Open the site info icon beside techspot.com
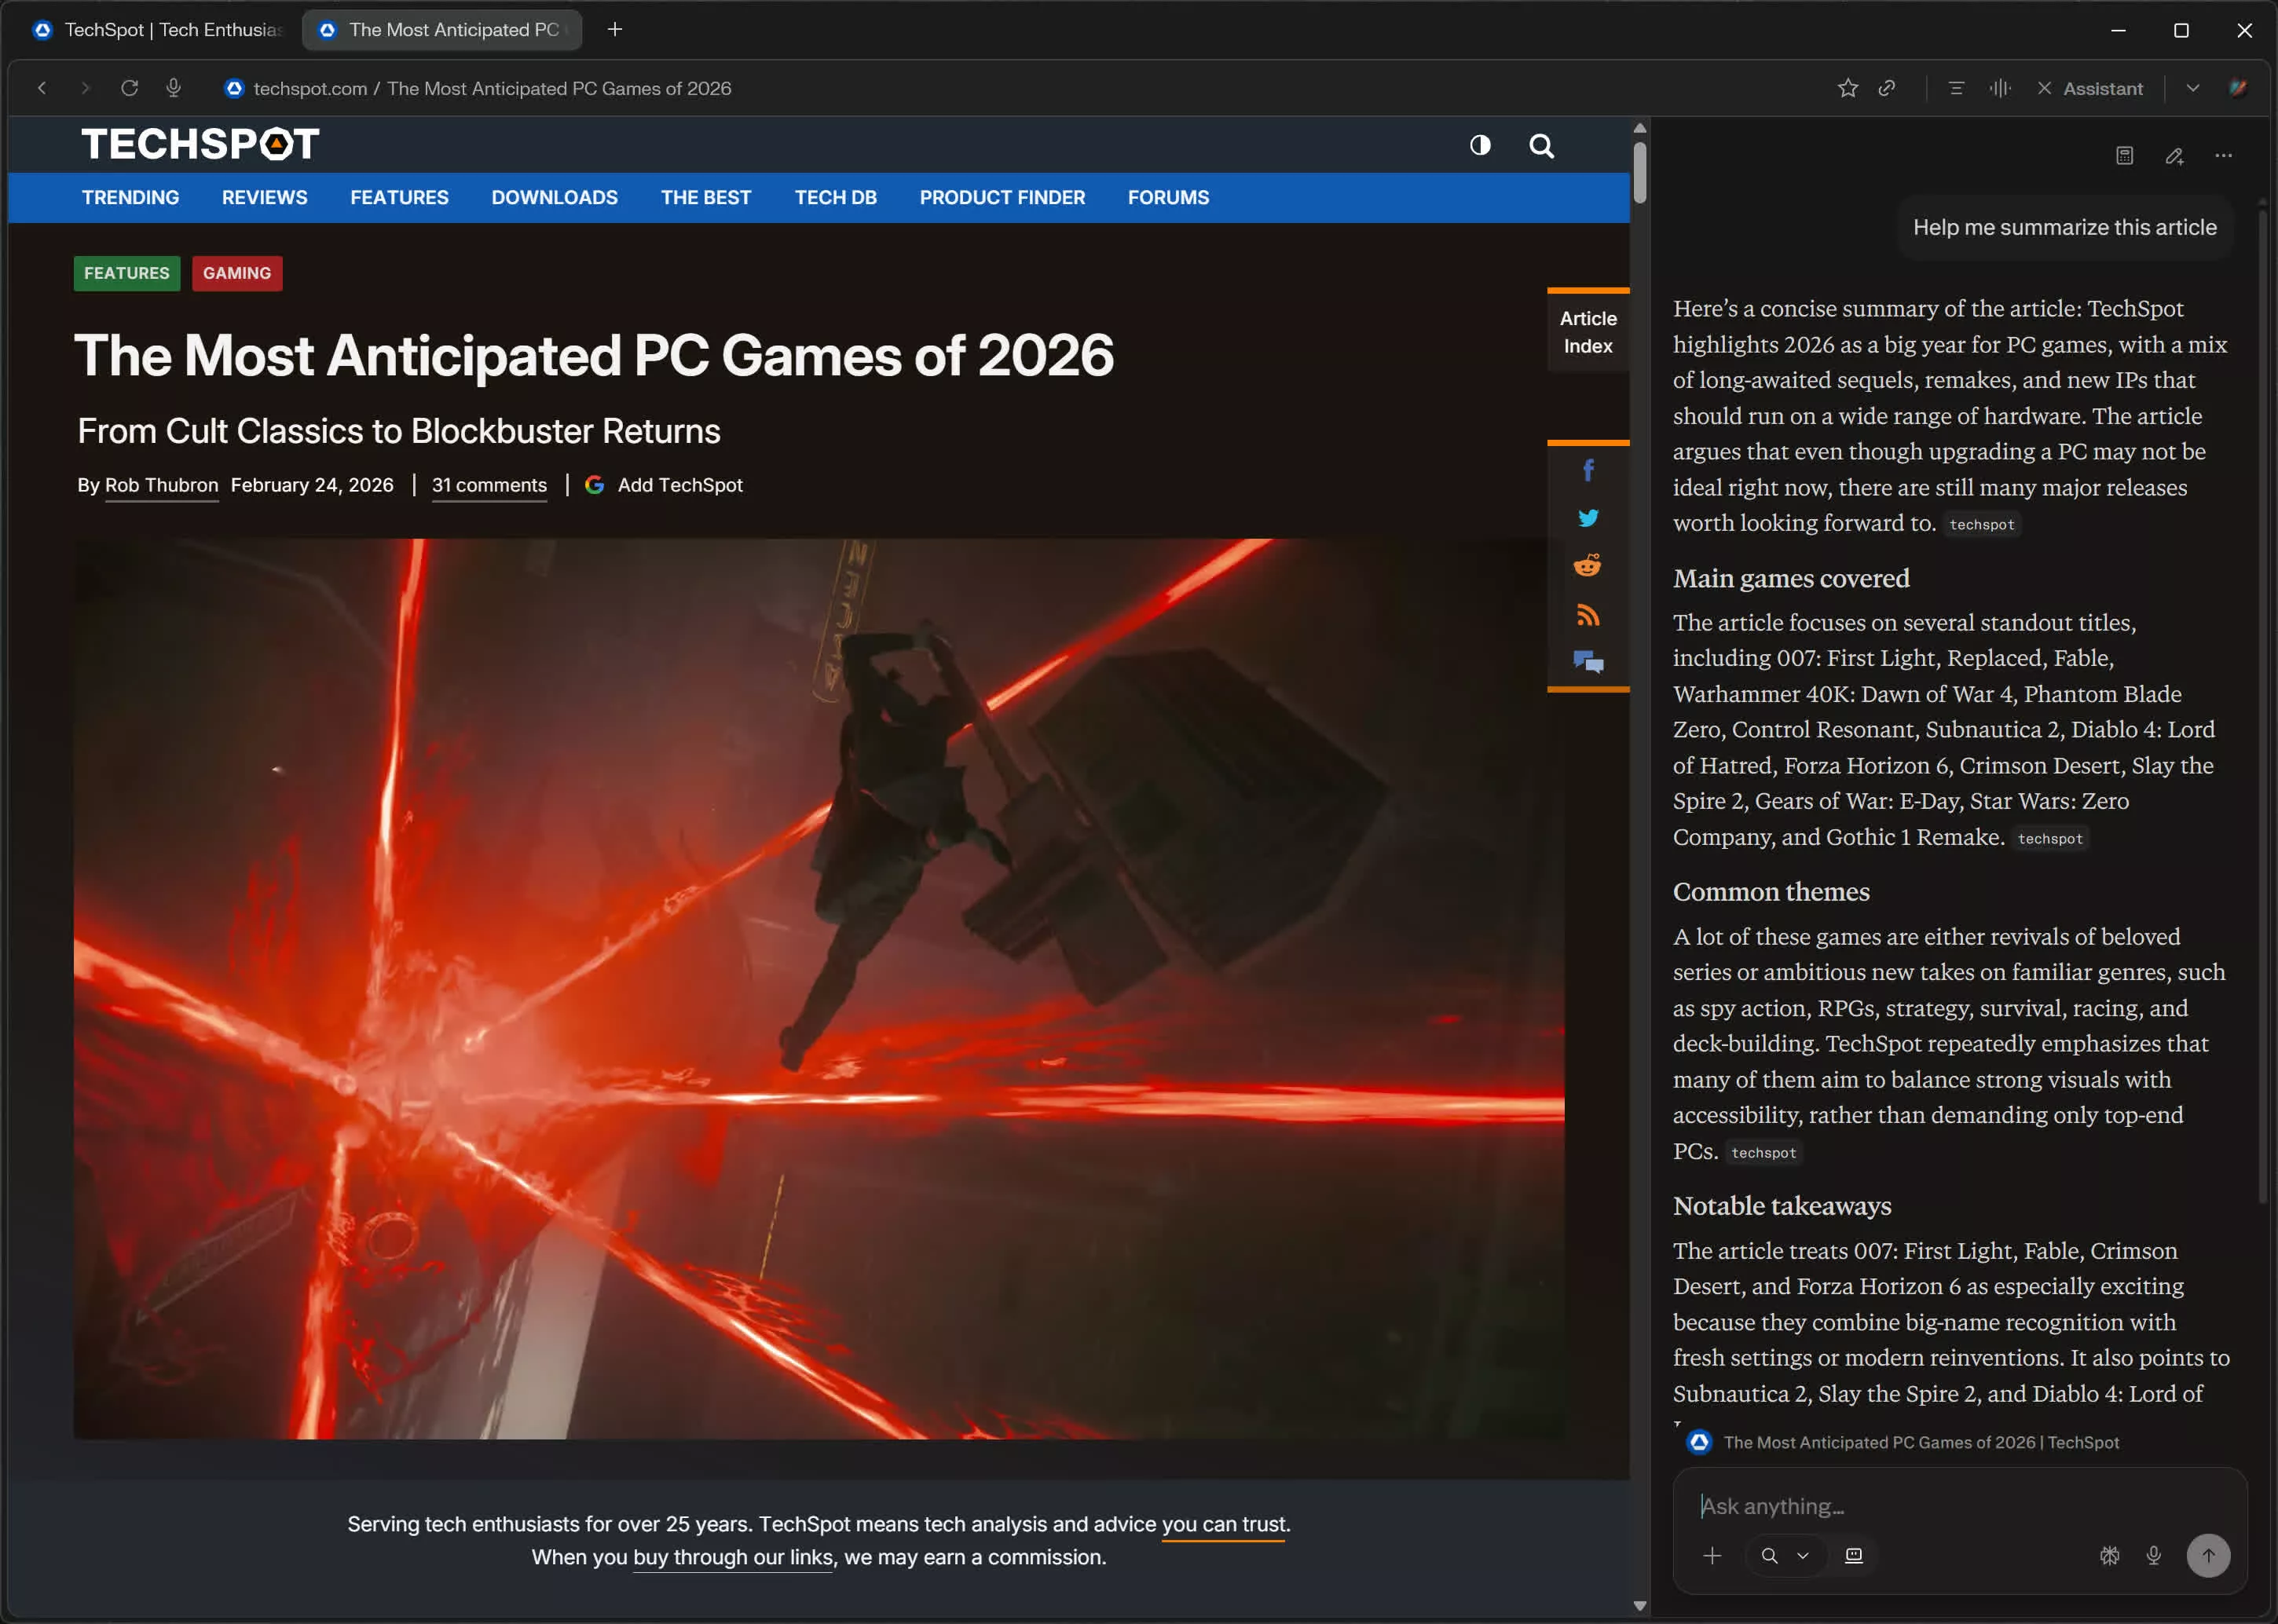Viewport: 2278px width, 1624px height. click(234, 88)
